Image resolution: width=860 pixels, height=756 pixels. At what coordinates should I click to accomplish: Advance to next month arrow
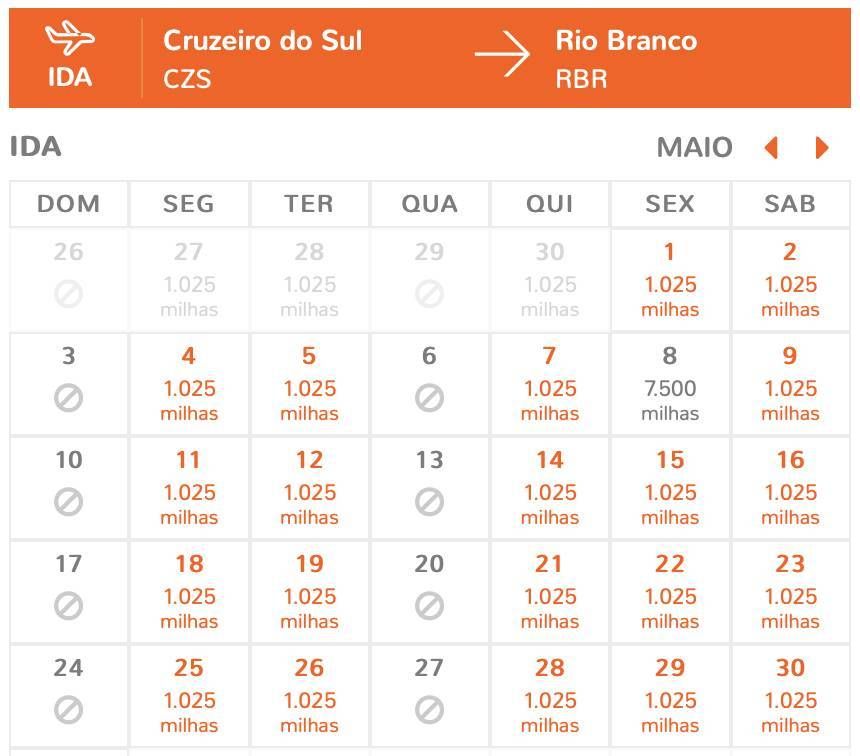click(x=822, y=148)
